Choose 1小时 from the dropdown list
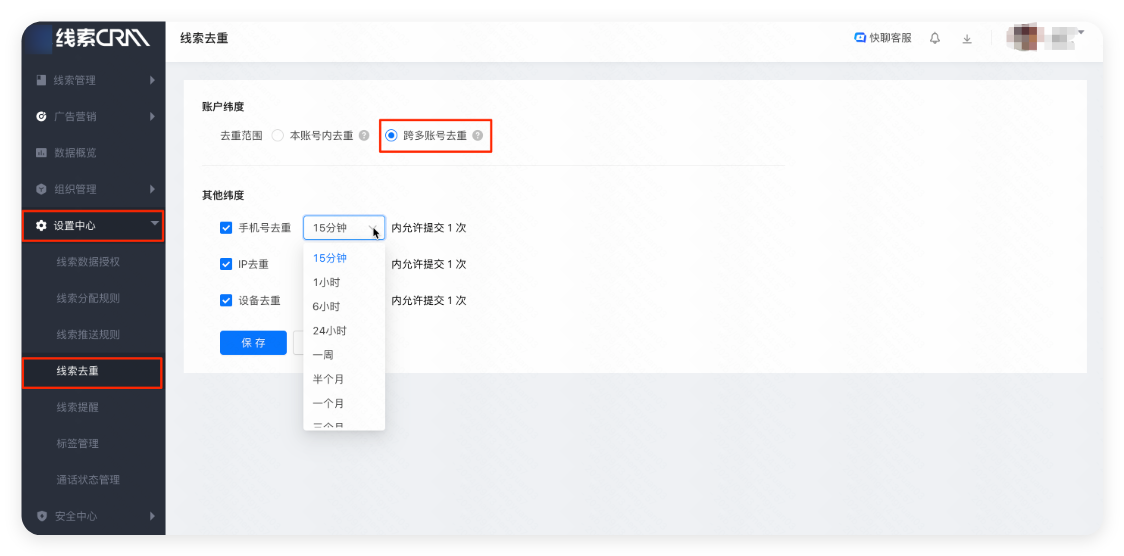 pyautogui.click(x=344, y=282)
